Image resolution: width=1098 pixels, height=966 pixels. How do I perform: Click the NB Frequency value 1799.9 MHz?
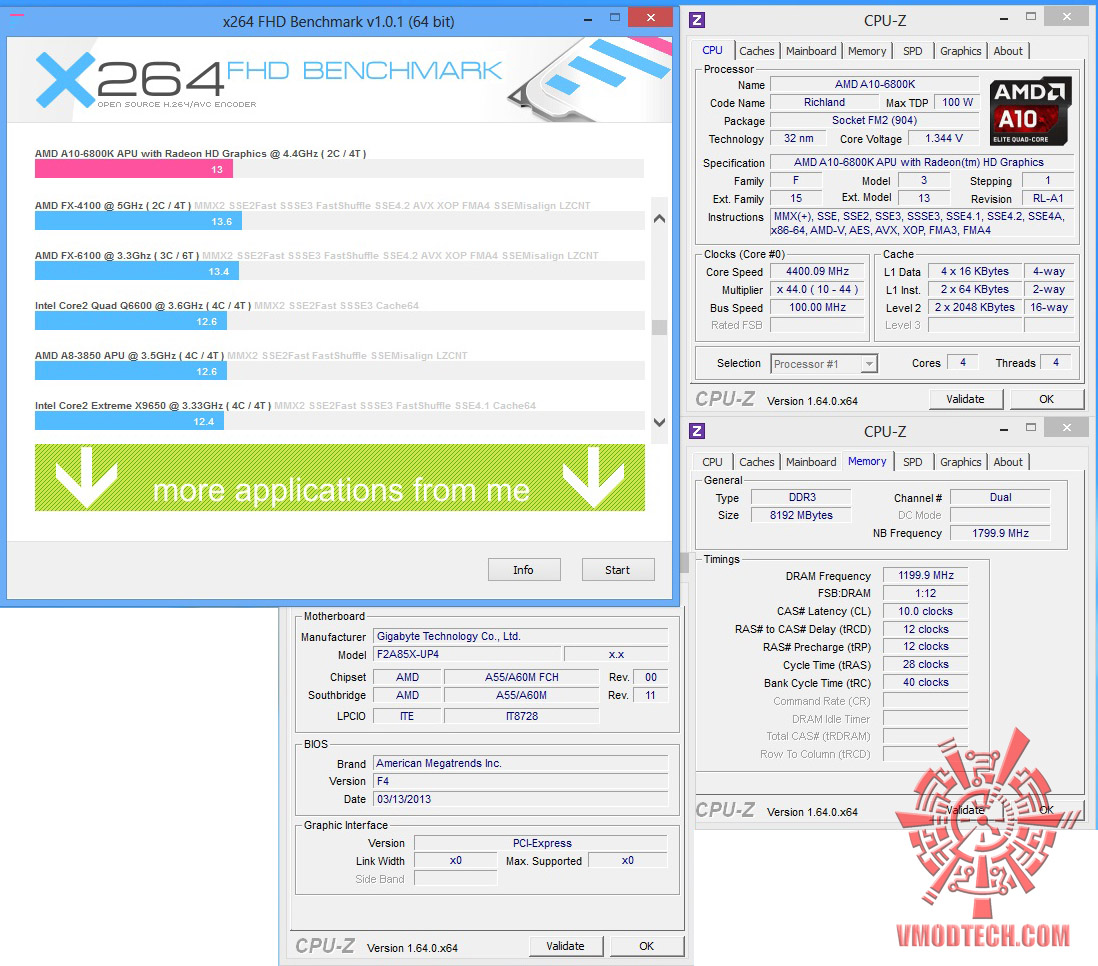1000,534
